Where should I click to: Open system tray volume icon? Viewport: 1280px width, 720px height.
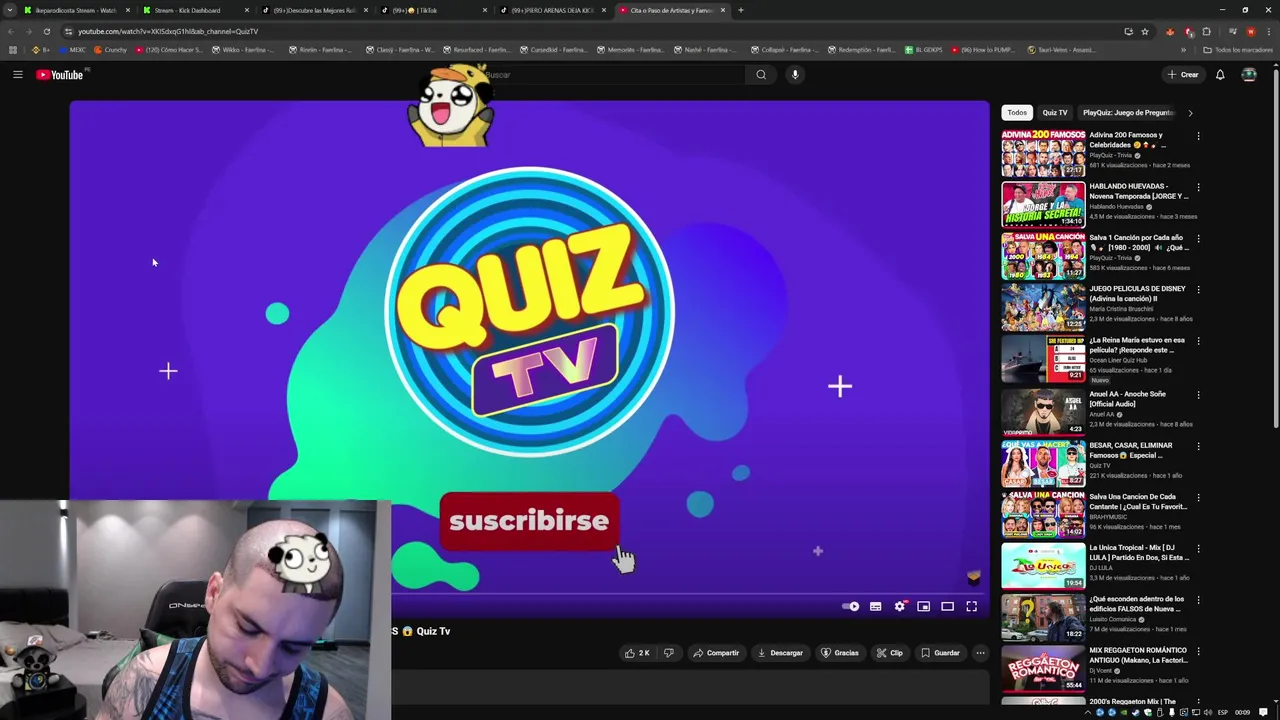pos(1208,712)
